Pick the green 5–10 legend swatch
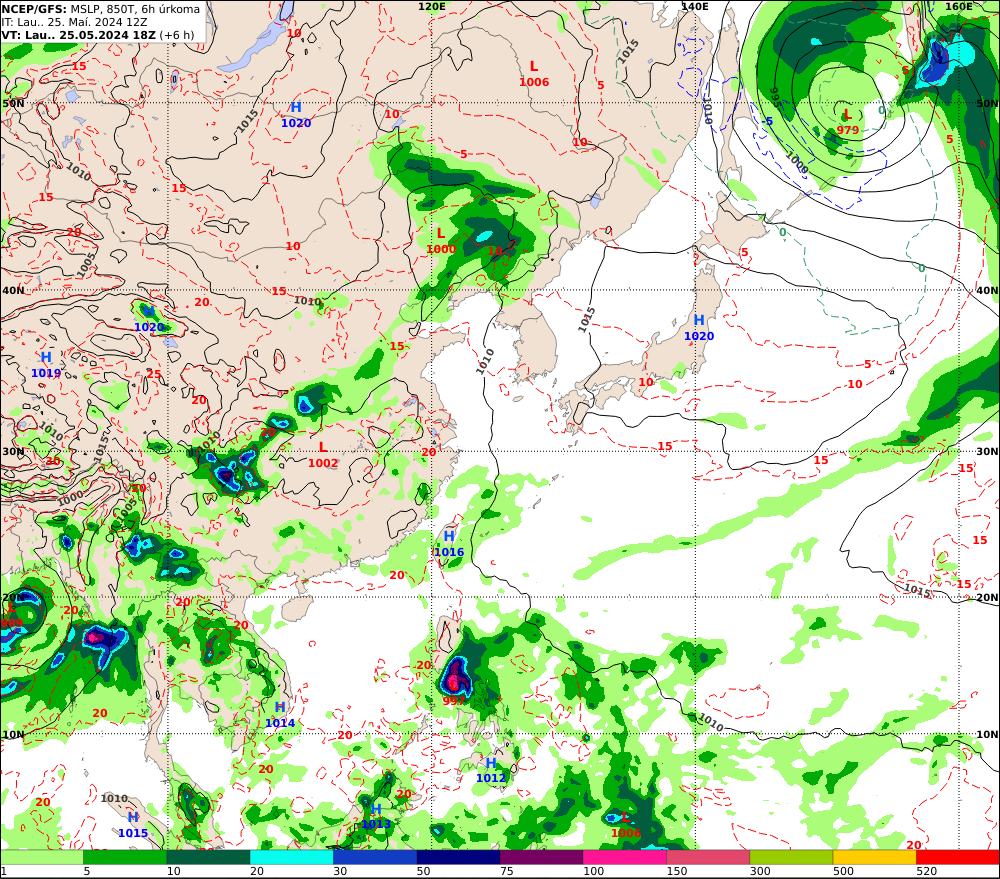Screen dimensions: 1000x879 pos(125,857)
